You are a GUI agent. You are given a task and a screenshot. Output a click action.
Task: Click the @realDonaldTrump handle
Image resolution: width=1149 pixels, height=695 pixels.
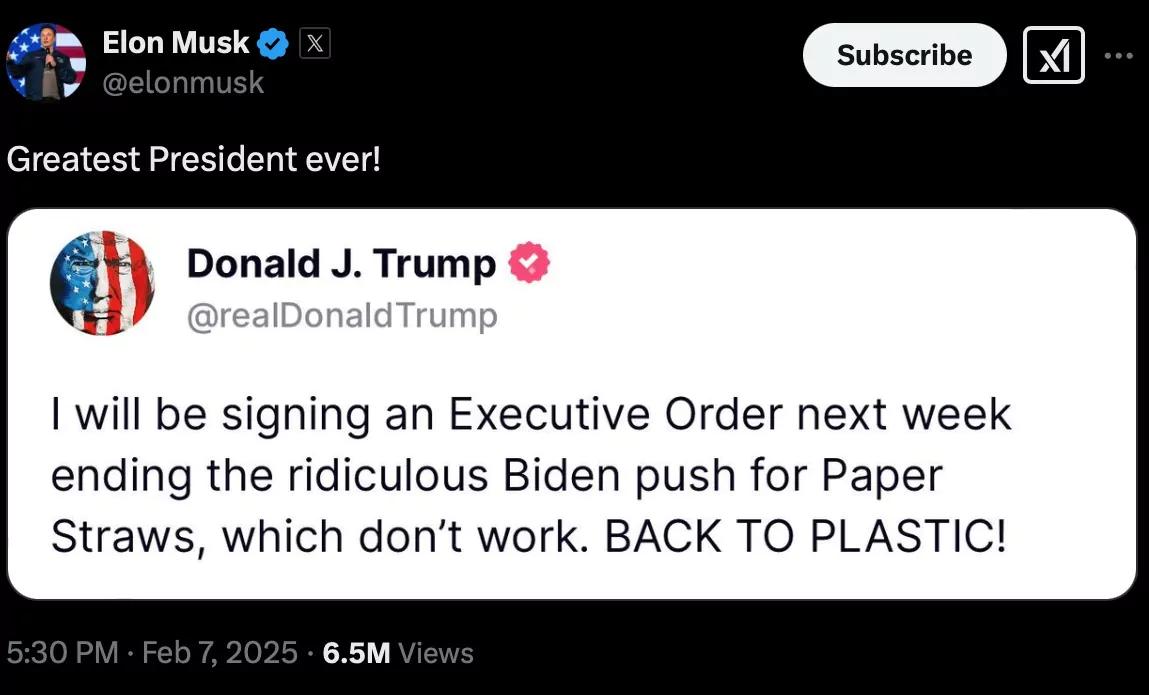[341, 316]
